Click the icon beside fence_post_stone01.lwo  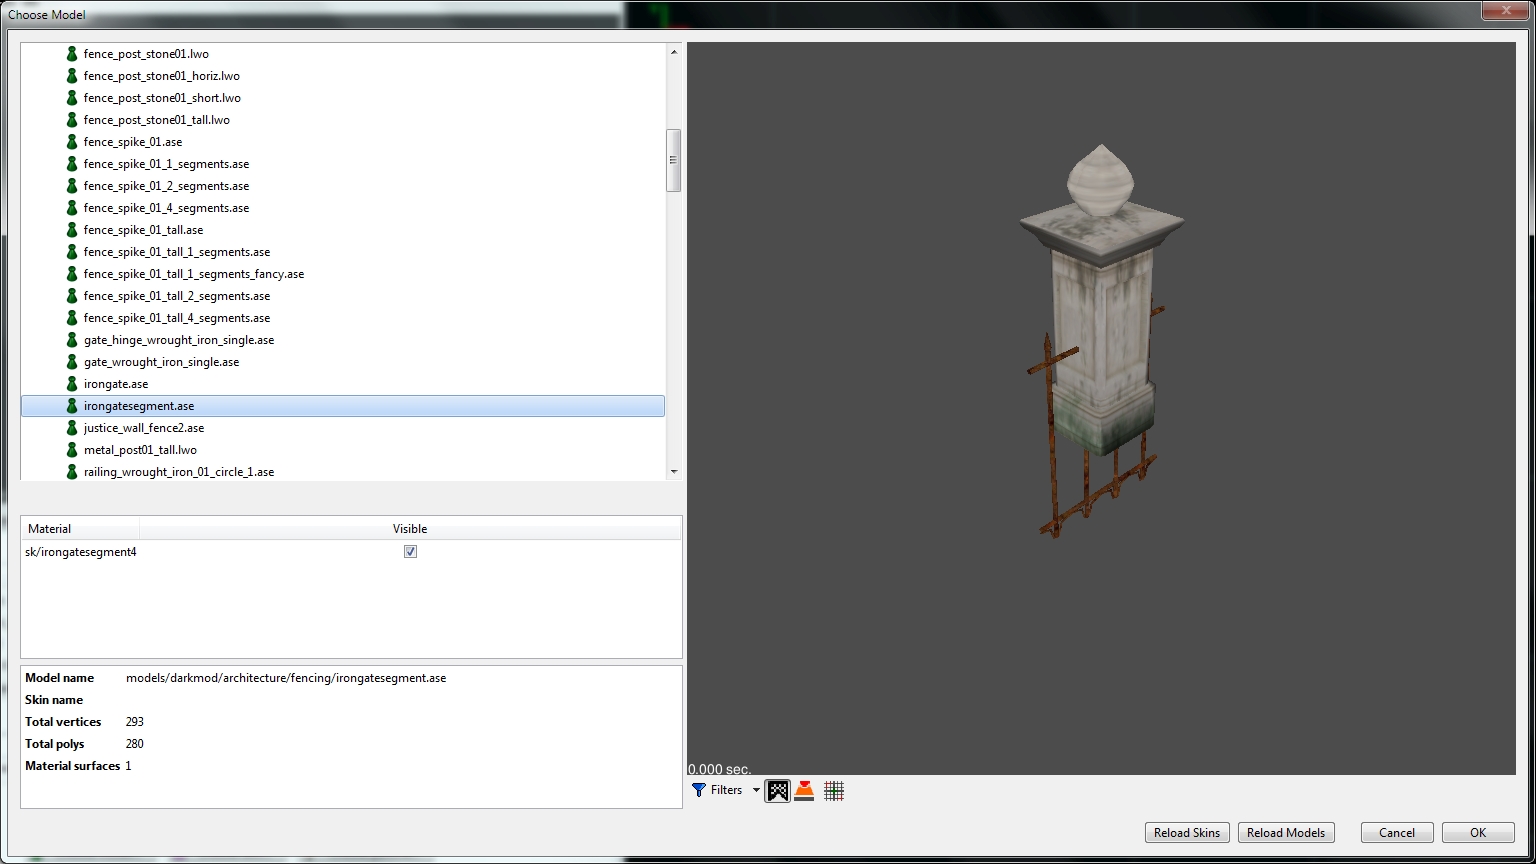pyautogui.click(x=72, y=54)
